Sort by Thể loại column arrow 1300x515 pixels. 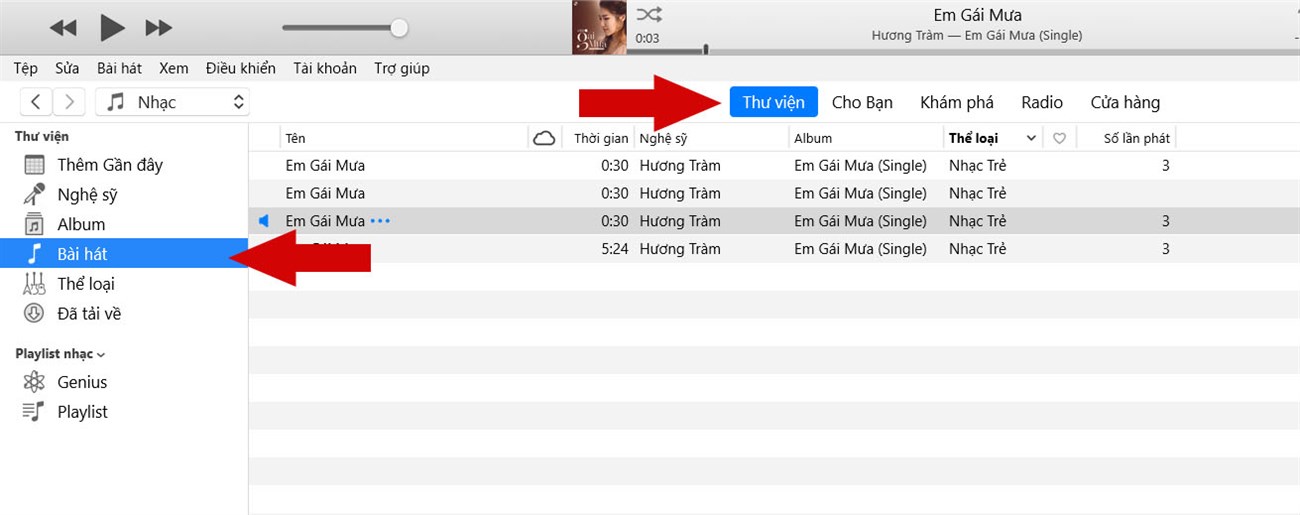1031,139
